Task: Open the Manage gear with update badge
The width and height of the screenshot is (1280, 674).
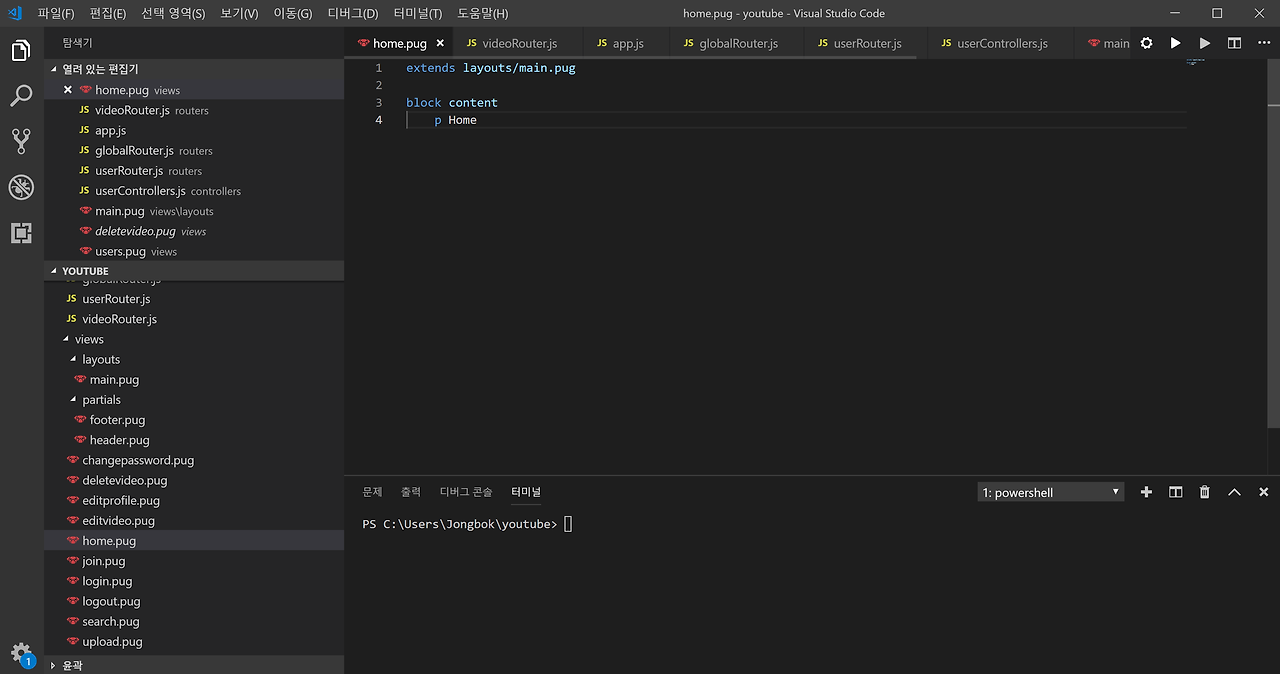Action: click(x=21, y=653)
